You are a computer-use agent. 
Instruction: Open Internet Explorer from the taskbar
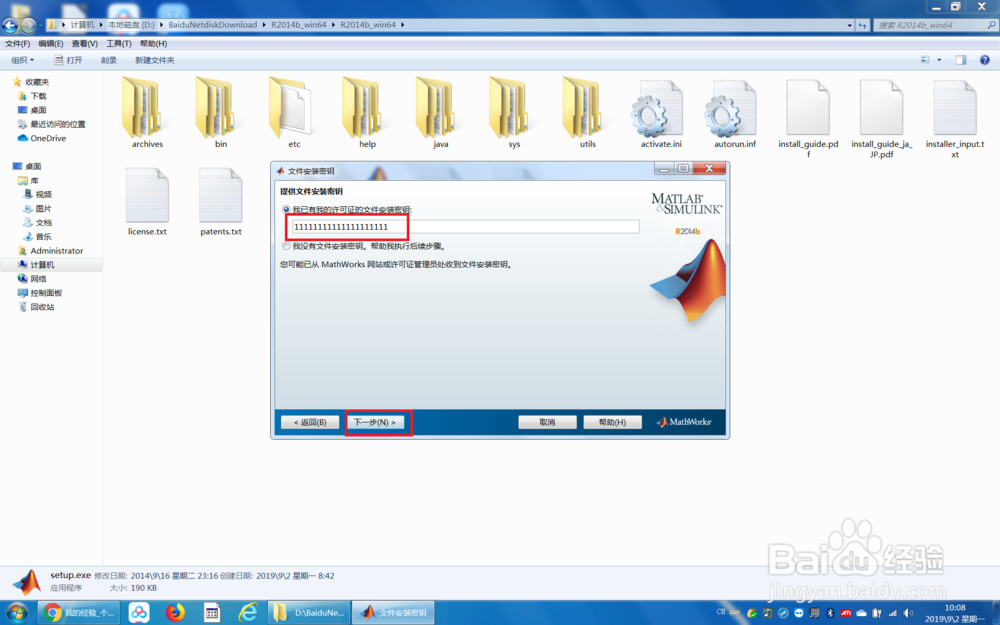pyautogui.click(x=247, y=613)
